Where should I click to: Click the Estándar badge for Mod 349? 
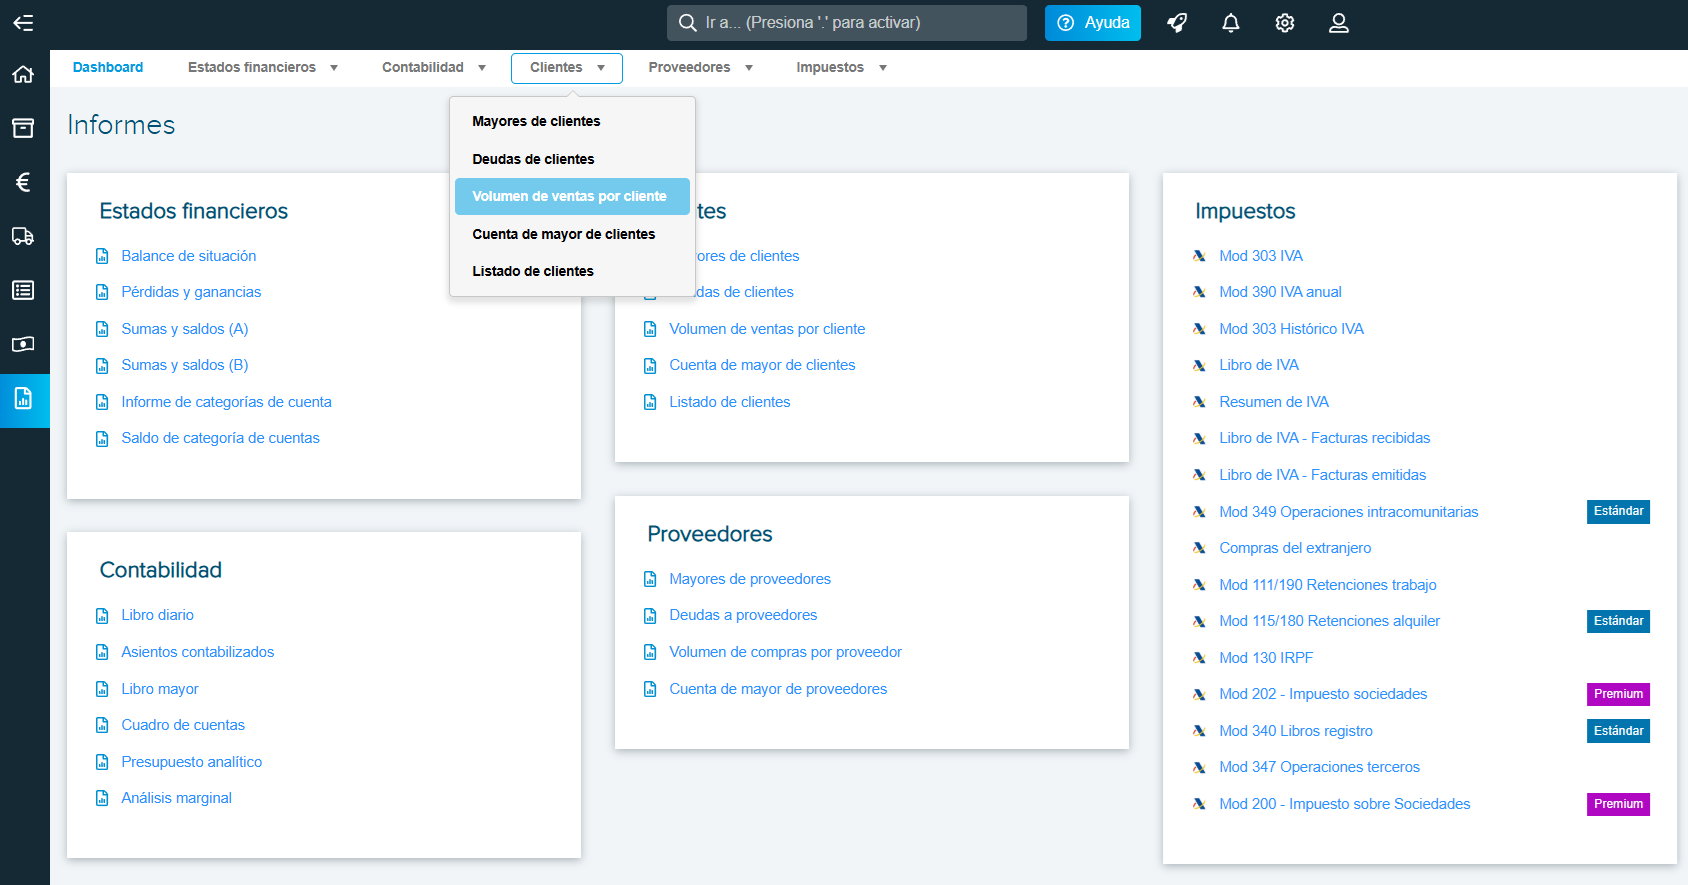coord(1618,512)
